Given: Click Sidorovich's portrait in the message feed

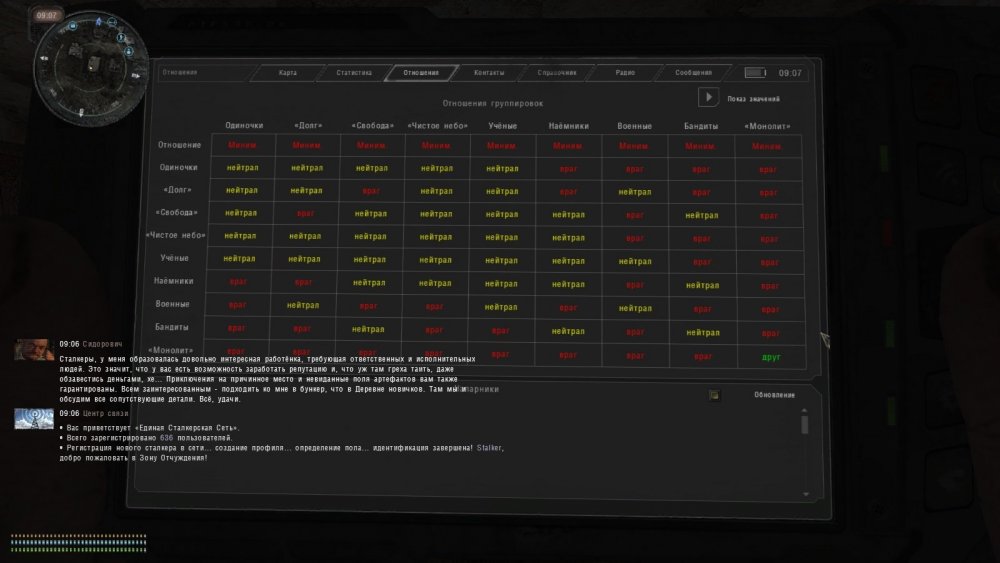Looking at the screenshot, I should pyautogui.click(x=34, y=350).
